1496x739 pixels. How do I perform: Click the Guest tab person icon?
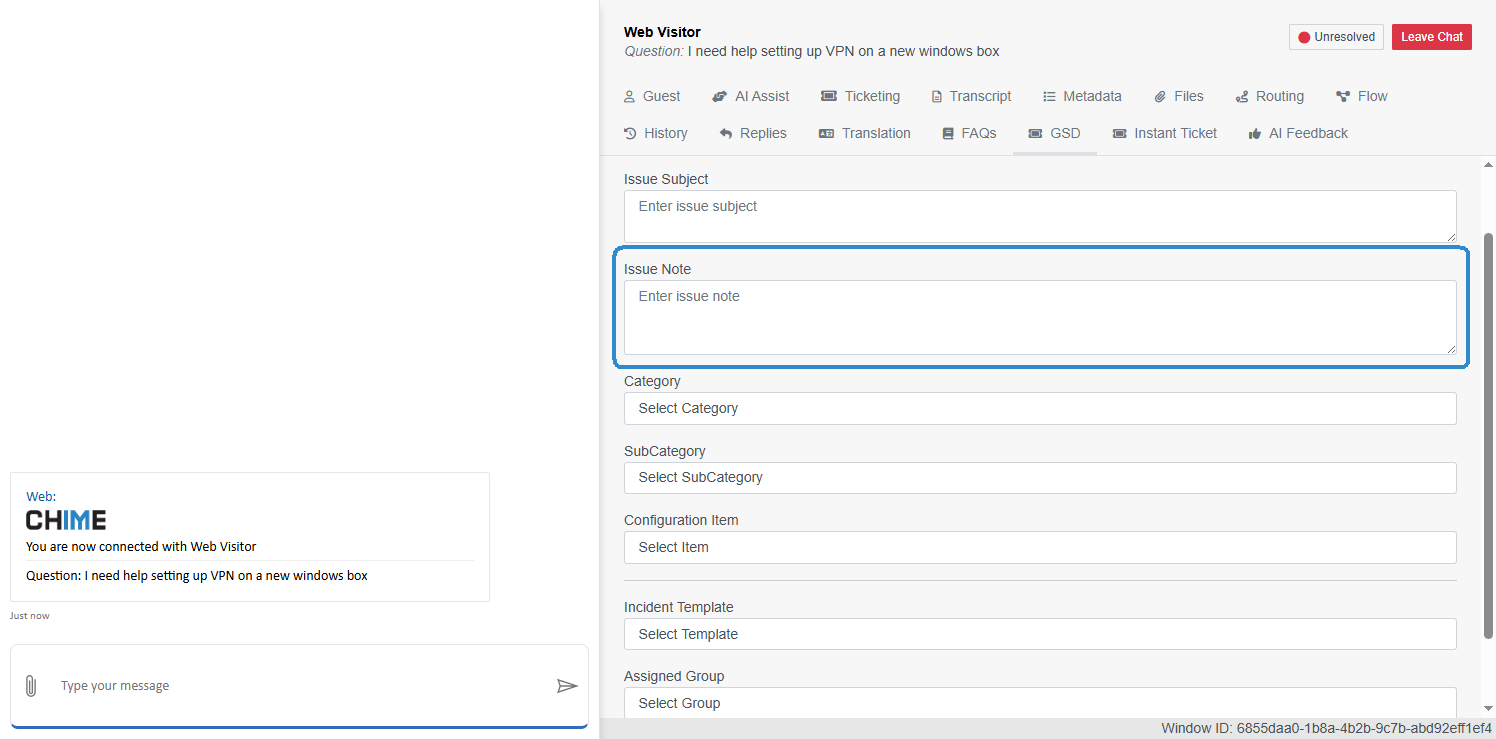click(x=629, y=97)
